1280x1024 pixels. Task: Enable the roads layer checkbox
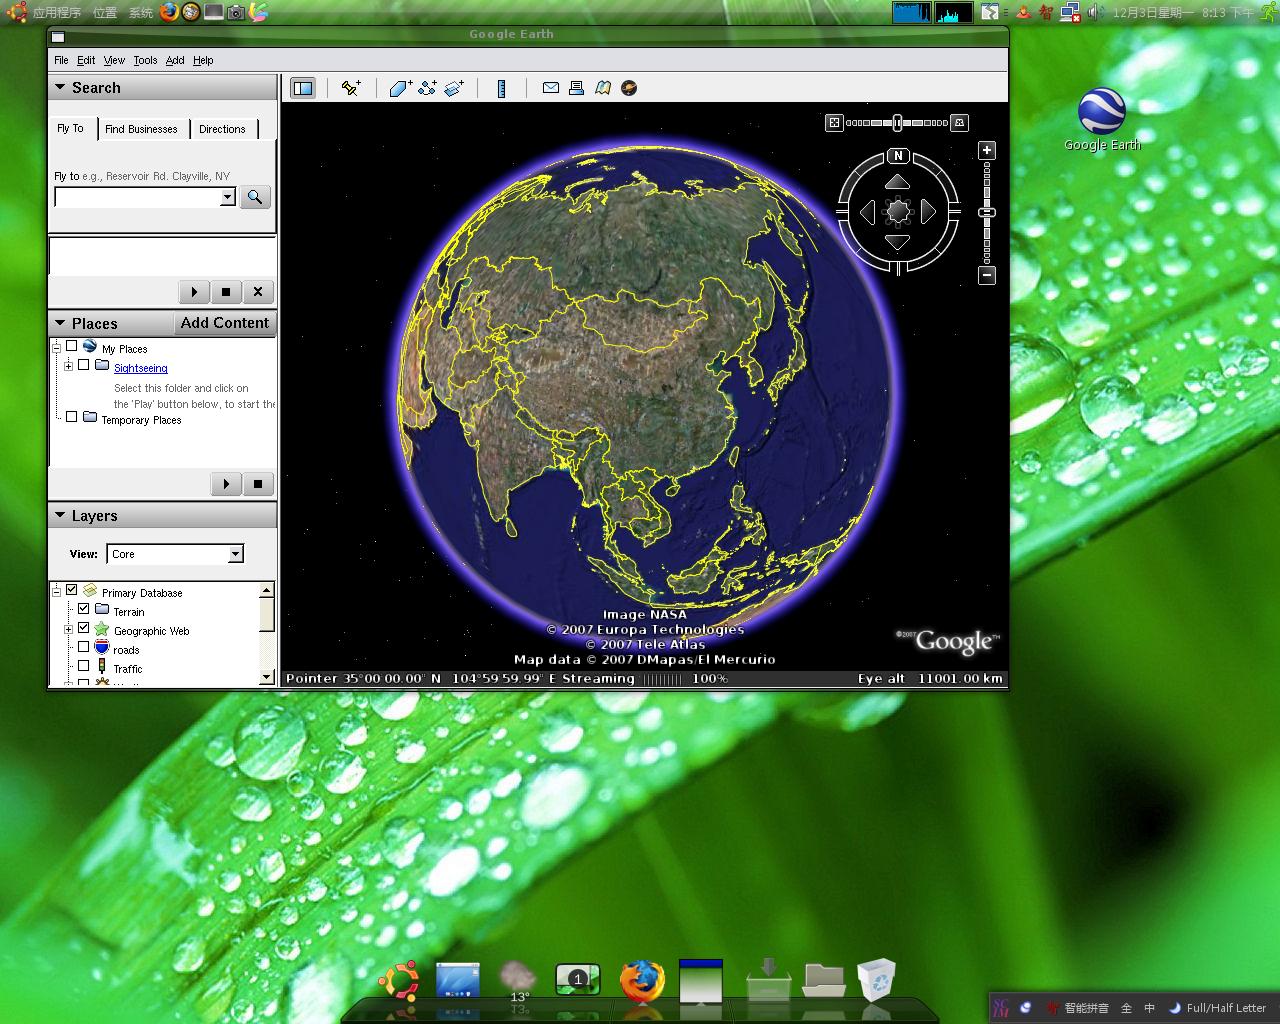click(84, 647)
